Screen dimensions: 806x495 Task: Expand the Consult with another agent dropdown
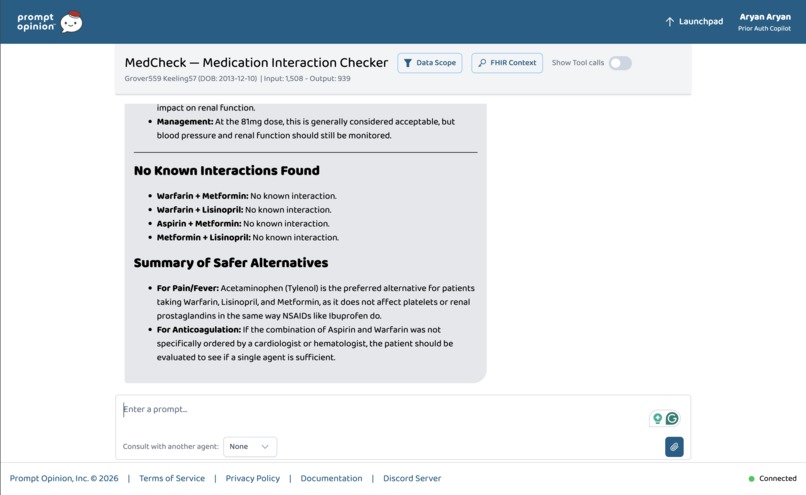pyautogui.click(x=250, y=447)
